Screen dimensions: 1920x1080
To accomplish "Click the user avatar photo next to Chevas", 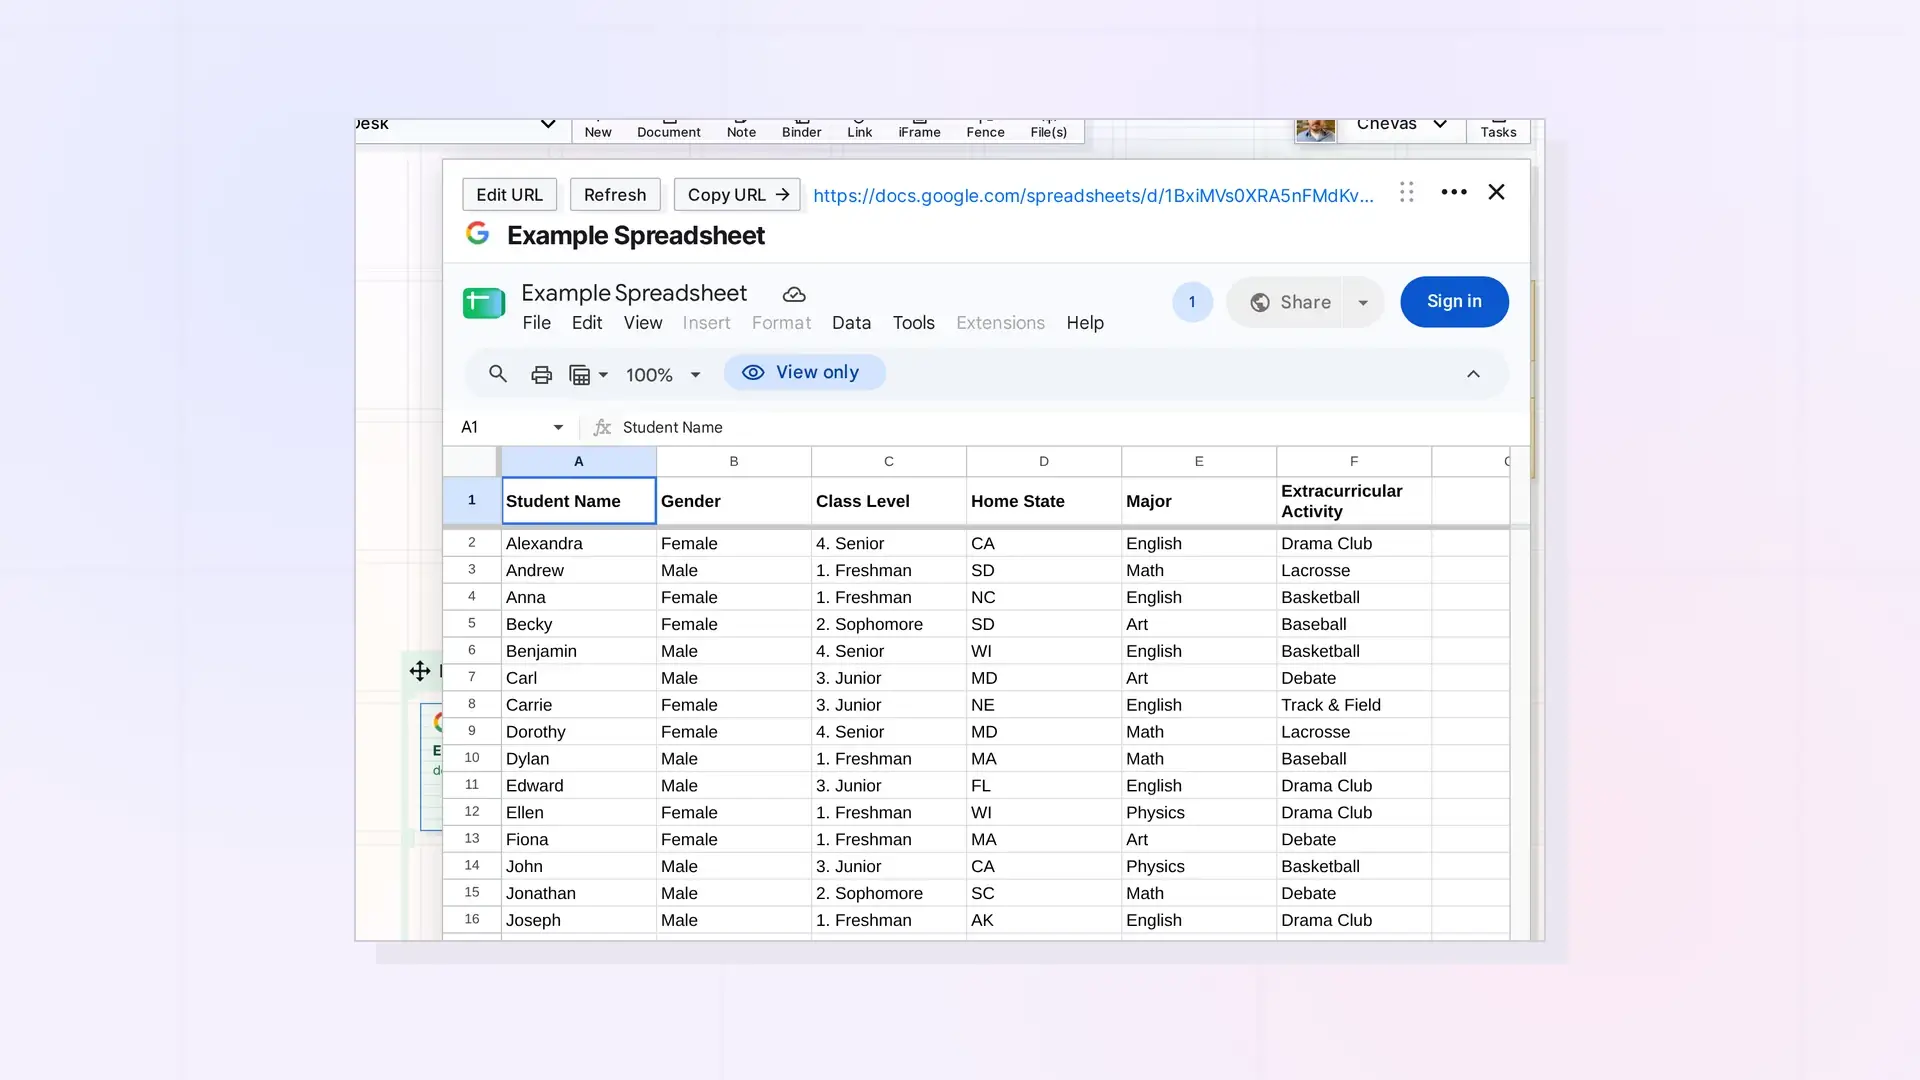I will tap(1315, 130).
